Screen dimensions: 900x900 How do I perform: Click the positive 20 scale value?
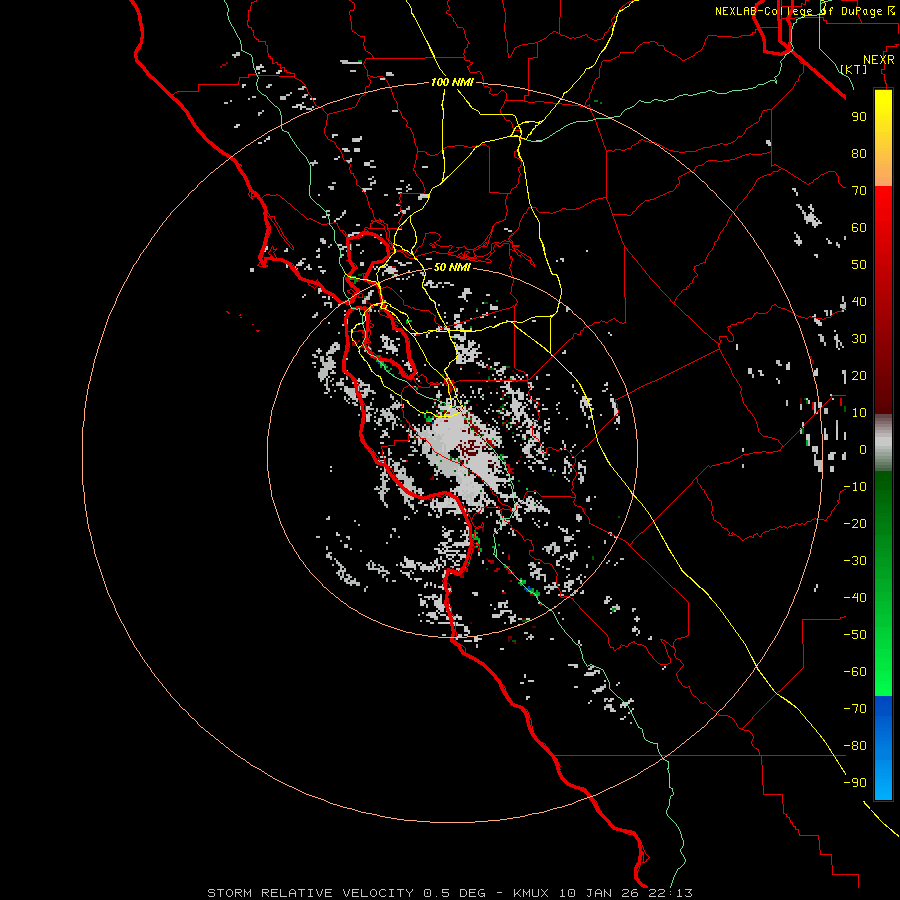[x=859, y=375]
